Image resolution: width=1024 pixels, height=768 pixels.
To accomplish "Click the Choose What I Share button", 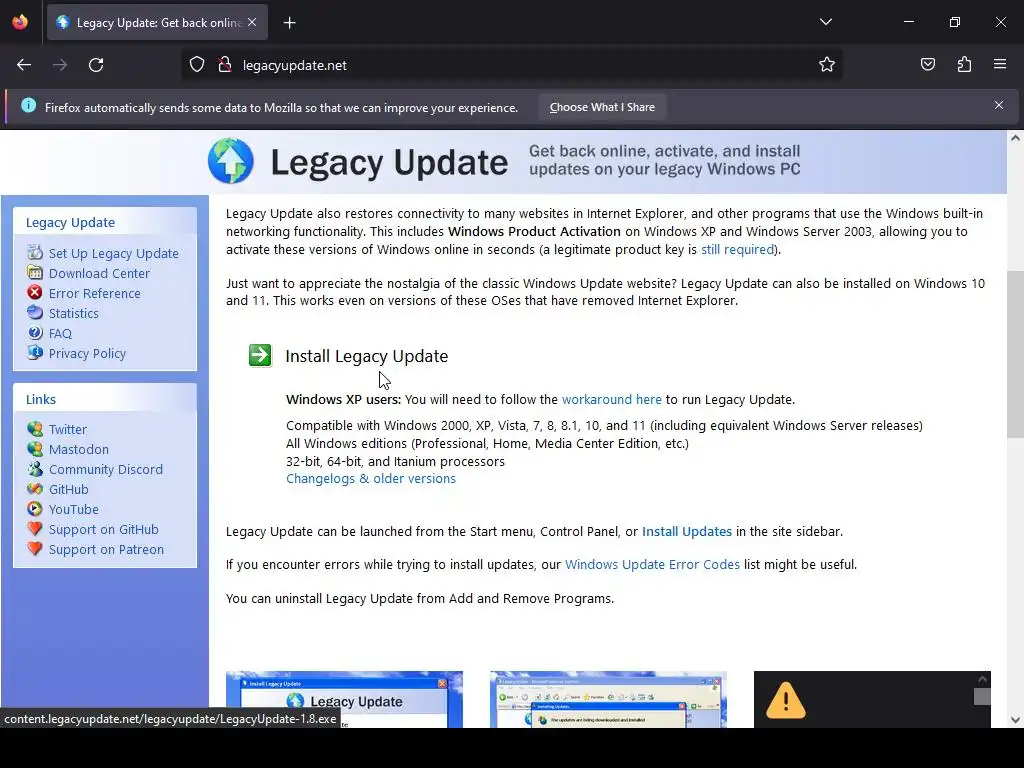I will coord(602,107).
